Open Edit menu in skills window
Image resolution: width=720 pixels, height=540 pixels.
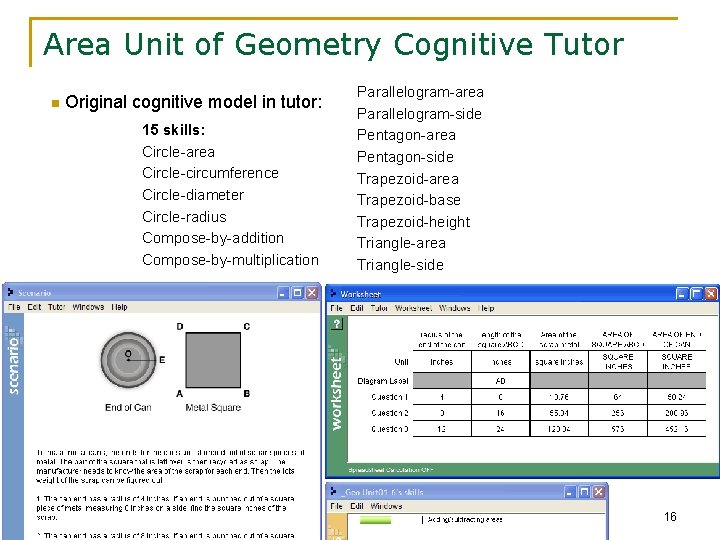[357, 506]
